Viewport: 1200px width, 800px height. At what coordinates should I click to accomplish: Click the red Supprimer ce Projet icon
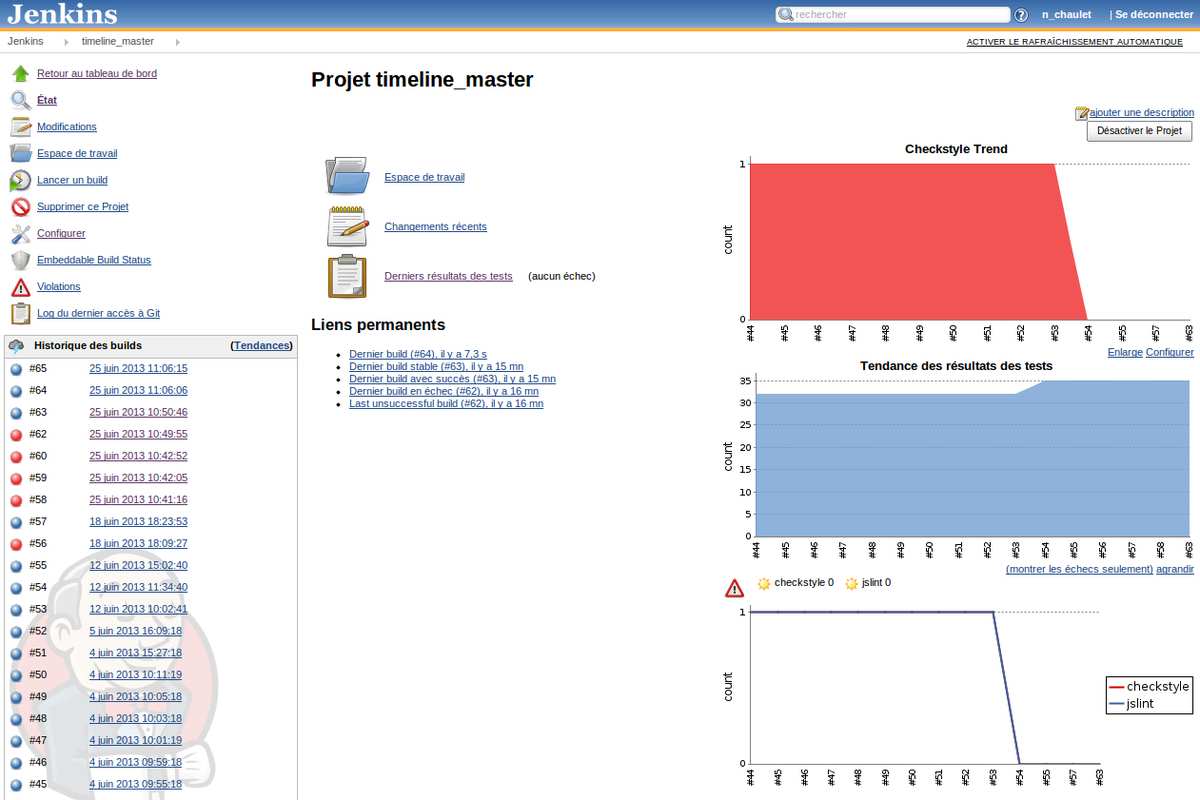tap(20, 207)
